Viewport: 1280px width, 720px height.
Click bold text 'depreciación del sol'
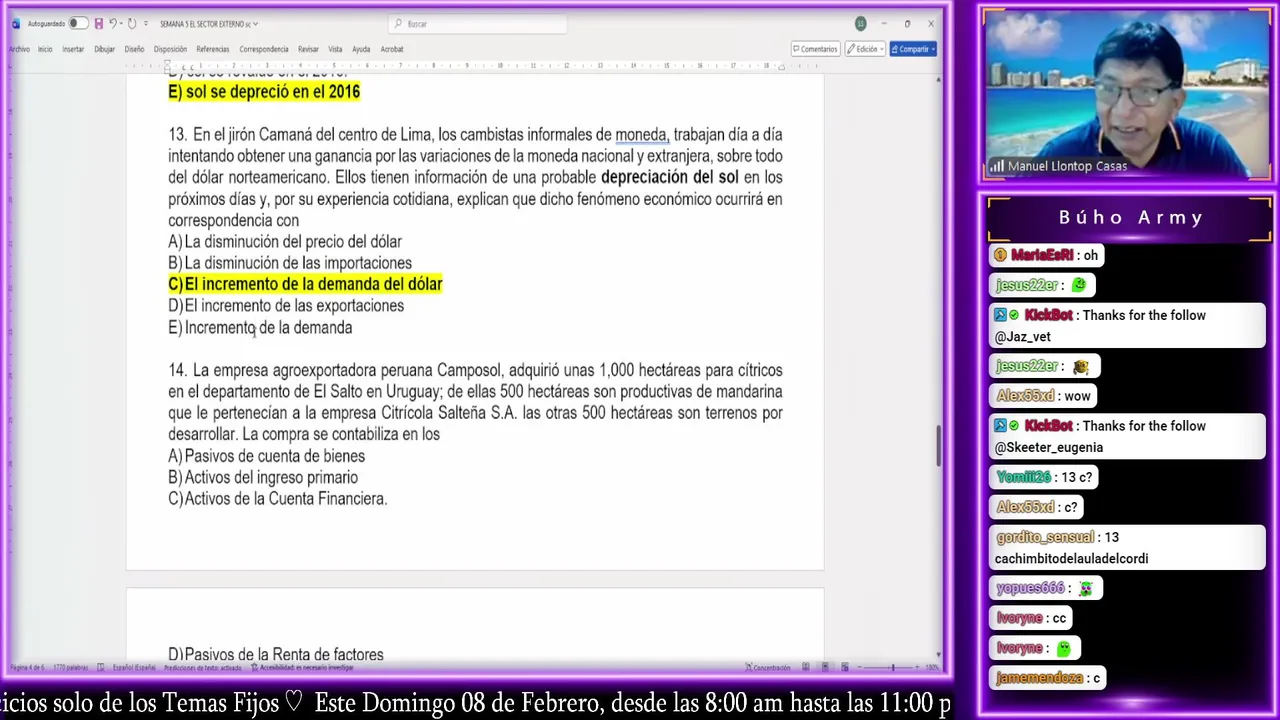tap(669, 178)
